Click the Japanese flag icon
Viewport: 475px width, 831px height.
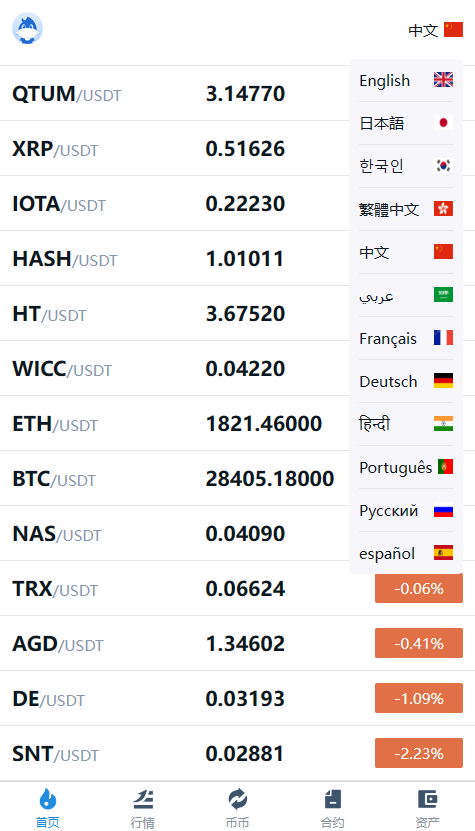[443, 123]
